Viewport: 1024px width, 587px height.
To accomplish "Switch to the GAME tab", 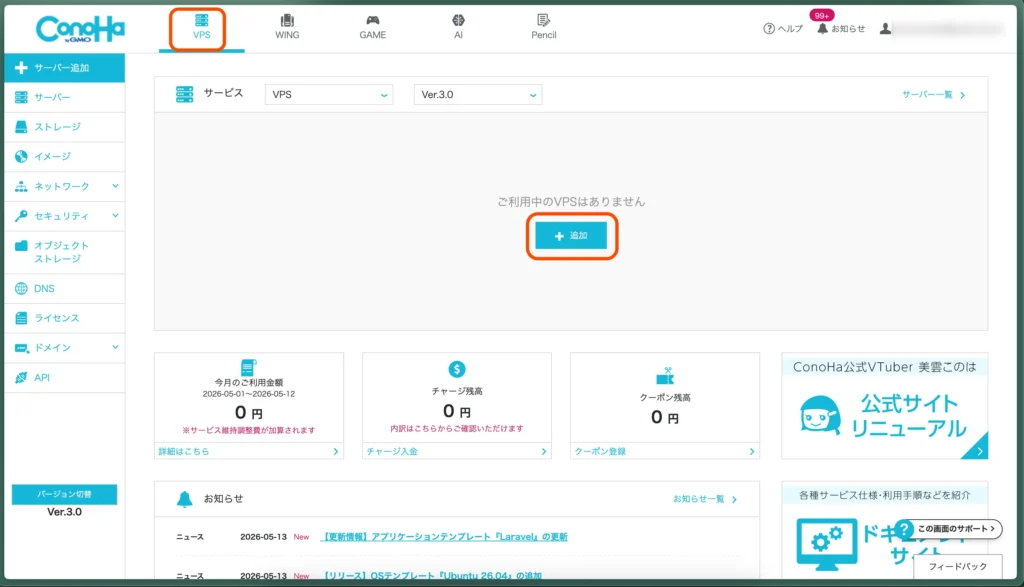I will coord(372,27).
